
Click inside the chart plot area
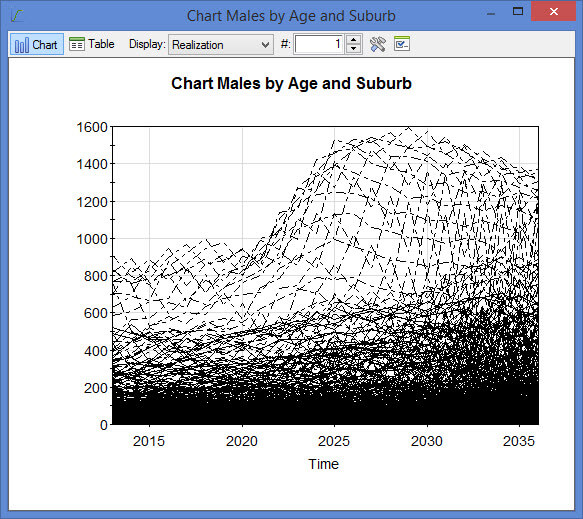coord(325,275)
